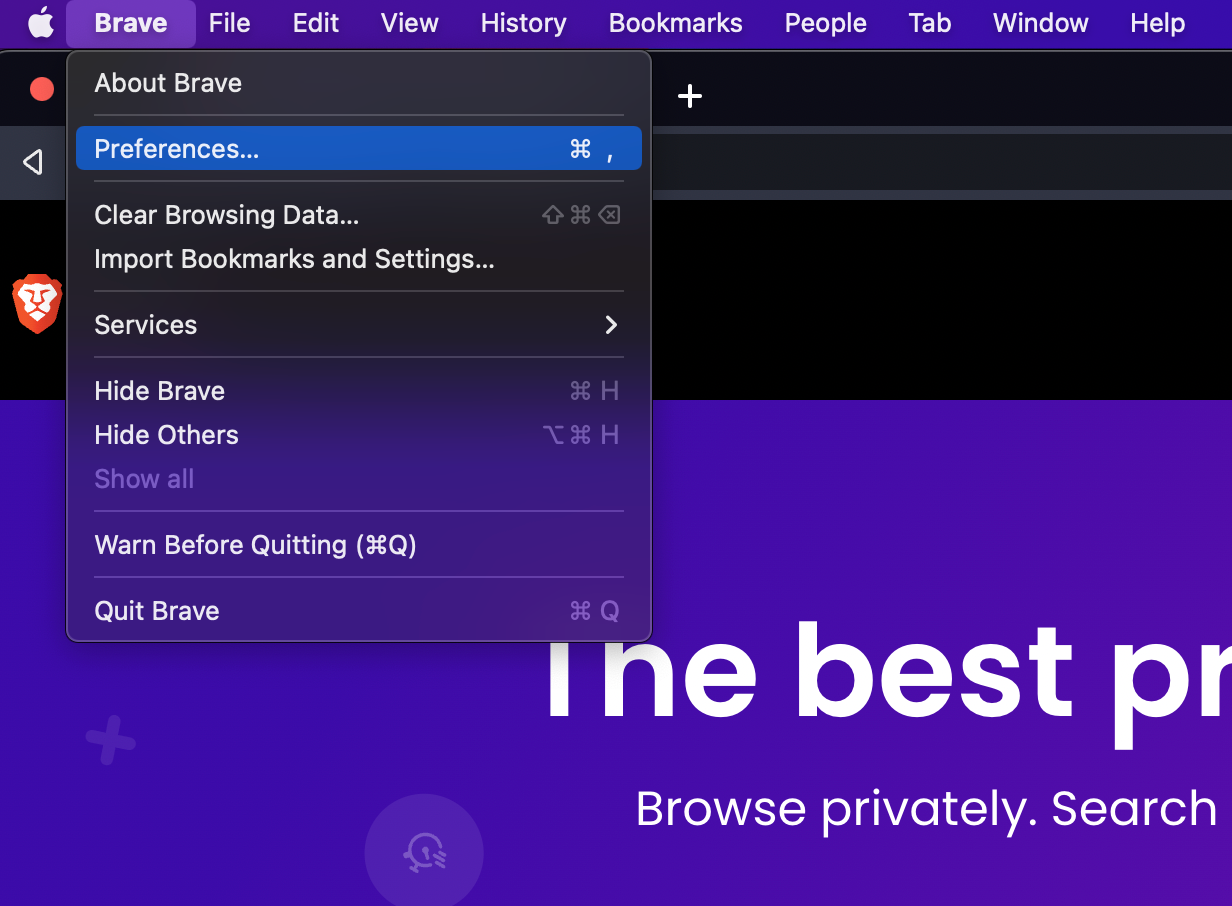Screen dimensions: 1232x906
Task: Choose Quit Brave
Action: [x=359, y=611]
